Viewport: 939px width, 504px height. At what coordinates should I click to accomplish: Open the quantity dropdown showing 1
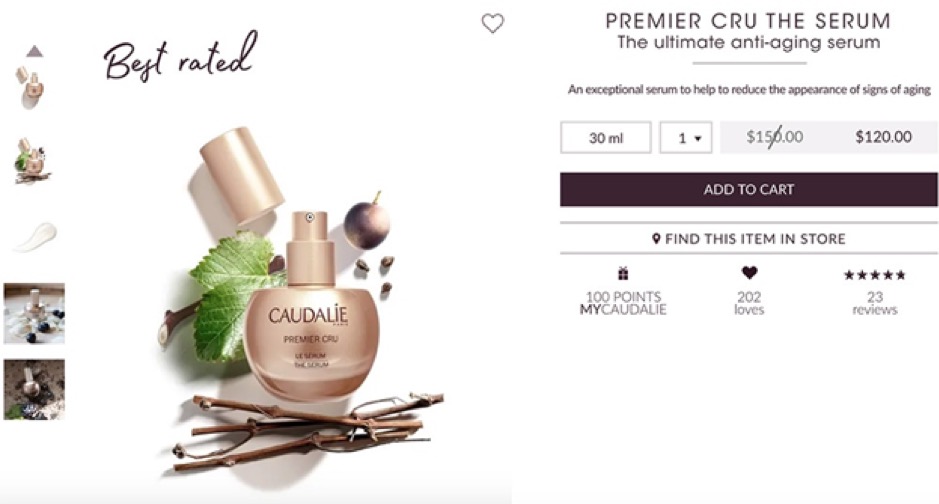[x=686, y=138]
